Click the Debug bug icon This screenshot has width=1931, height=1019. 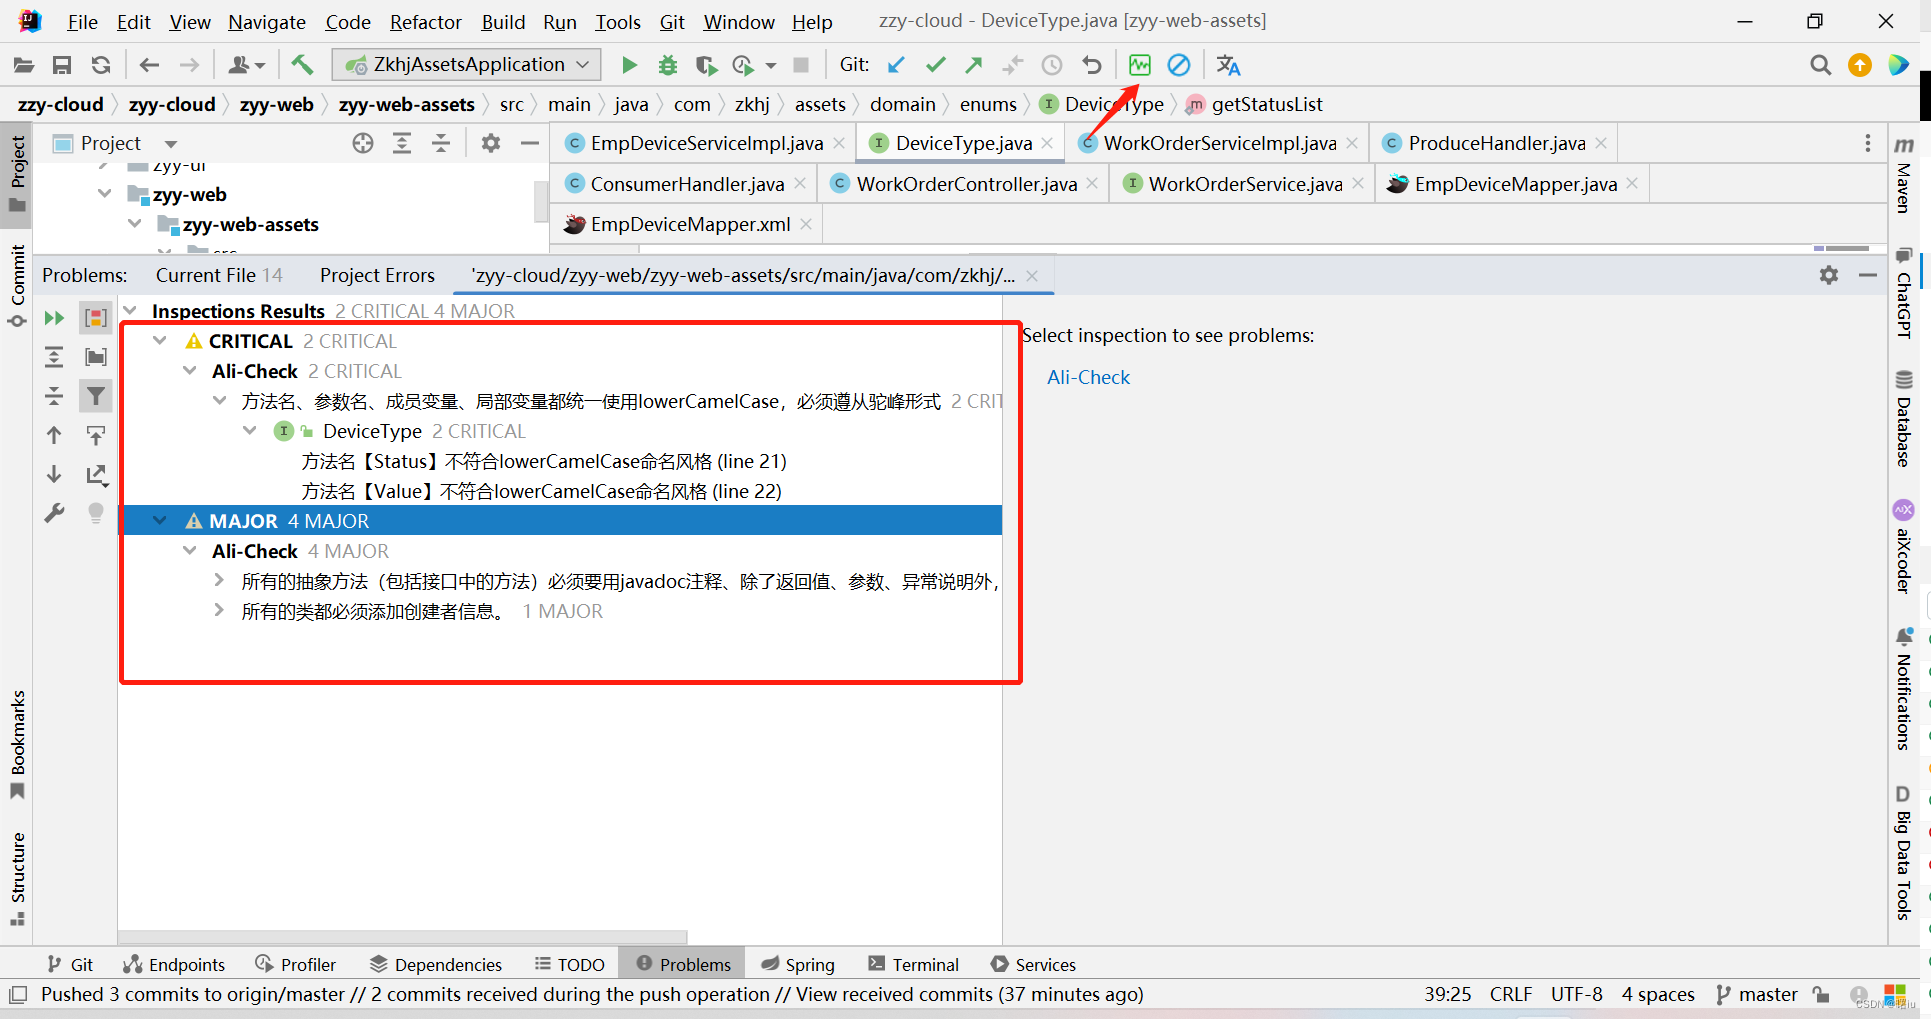click(667, 65)
